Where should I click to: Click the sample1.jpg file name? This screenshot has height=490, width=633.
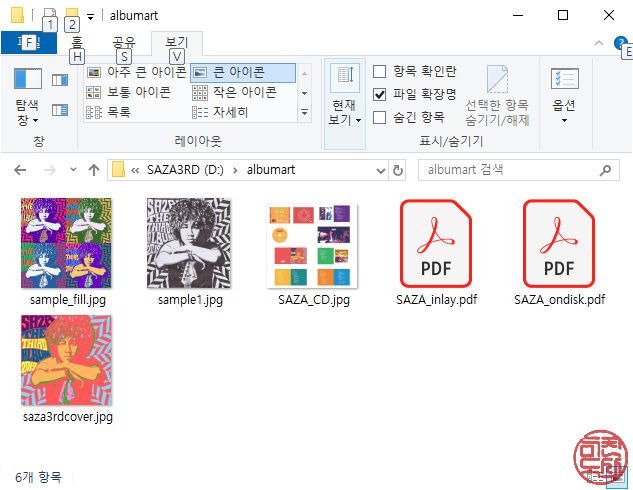click(190, 300)
